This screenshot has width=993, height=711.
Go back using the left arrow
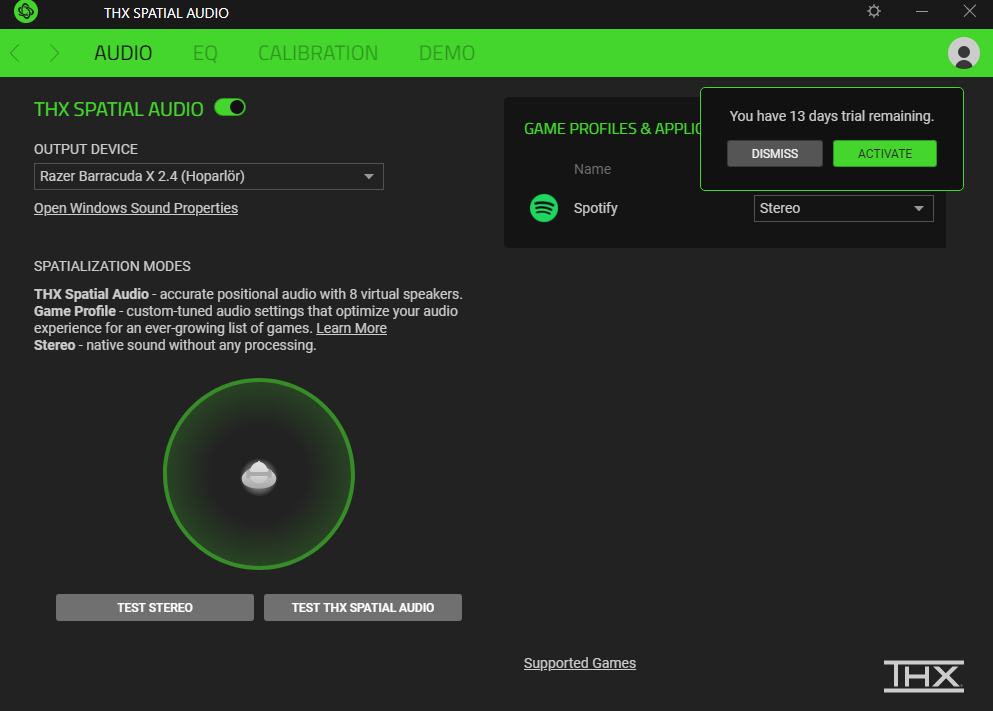click(15, 53)
